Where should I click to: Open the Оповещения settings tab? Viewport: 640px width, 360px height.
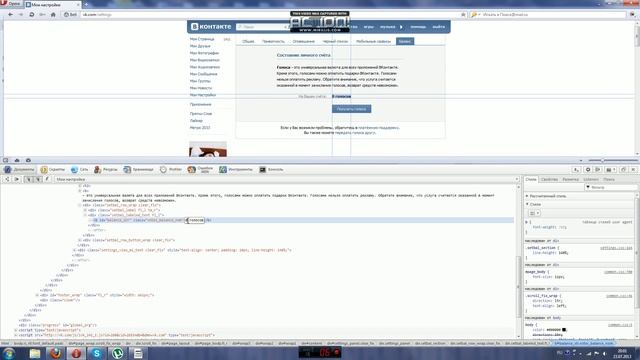pos(303,41)
